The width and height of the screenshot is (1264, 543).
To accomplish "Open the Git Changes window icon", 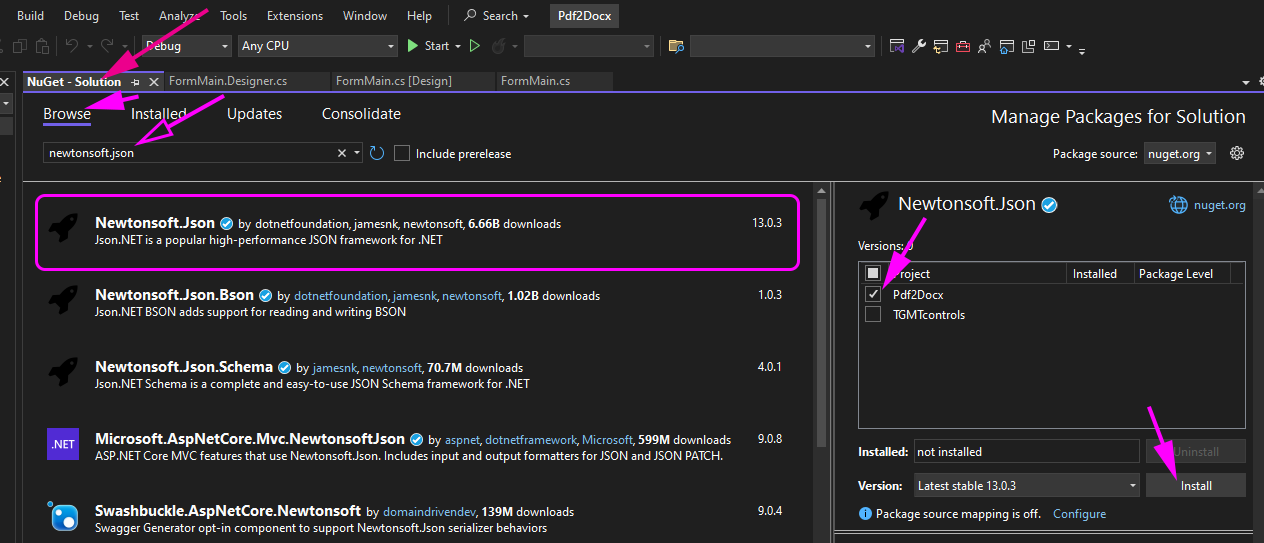I will pyautogui.click(x=941, y=46).
